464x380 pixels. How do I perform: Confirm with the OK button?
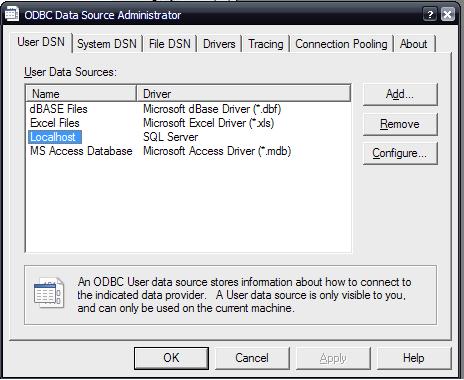tap(171, 358)
